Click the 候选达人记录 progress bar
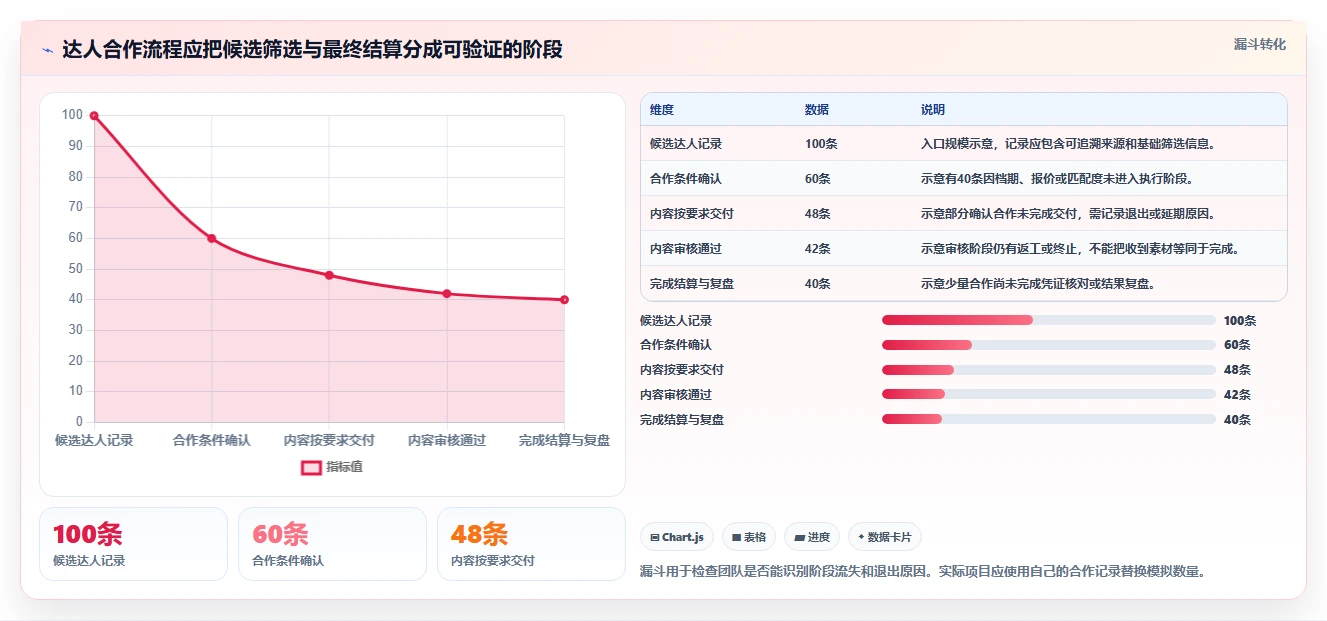The width and height of the screenshot is (1327, 621). [1049, 320]
